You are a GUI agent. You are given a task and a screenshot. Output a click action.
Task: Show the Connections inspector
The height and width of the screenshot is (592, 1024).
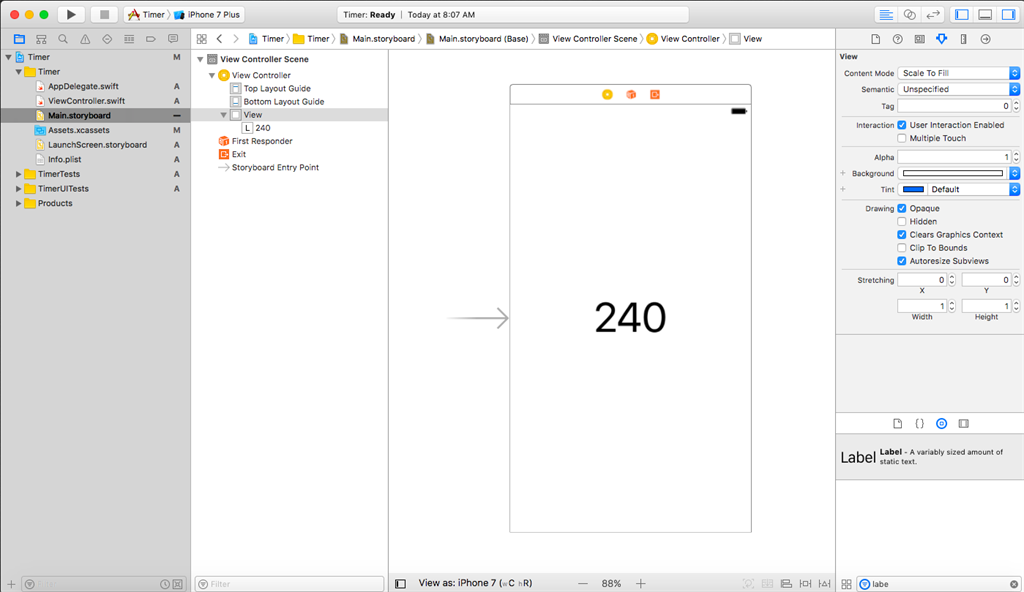tap(985, 39)
